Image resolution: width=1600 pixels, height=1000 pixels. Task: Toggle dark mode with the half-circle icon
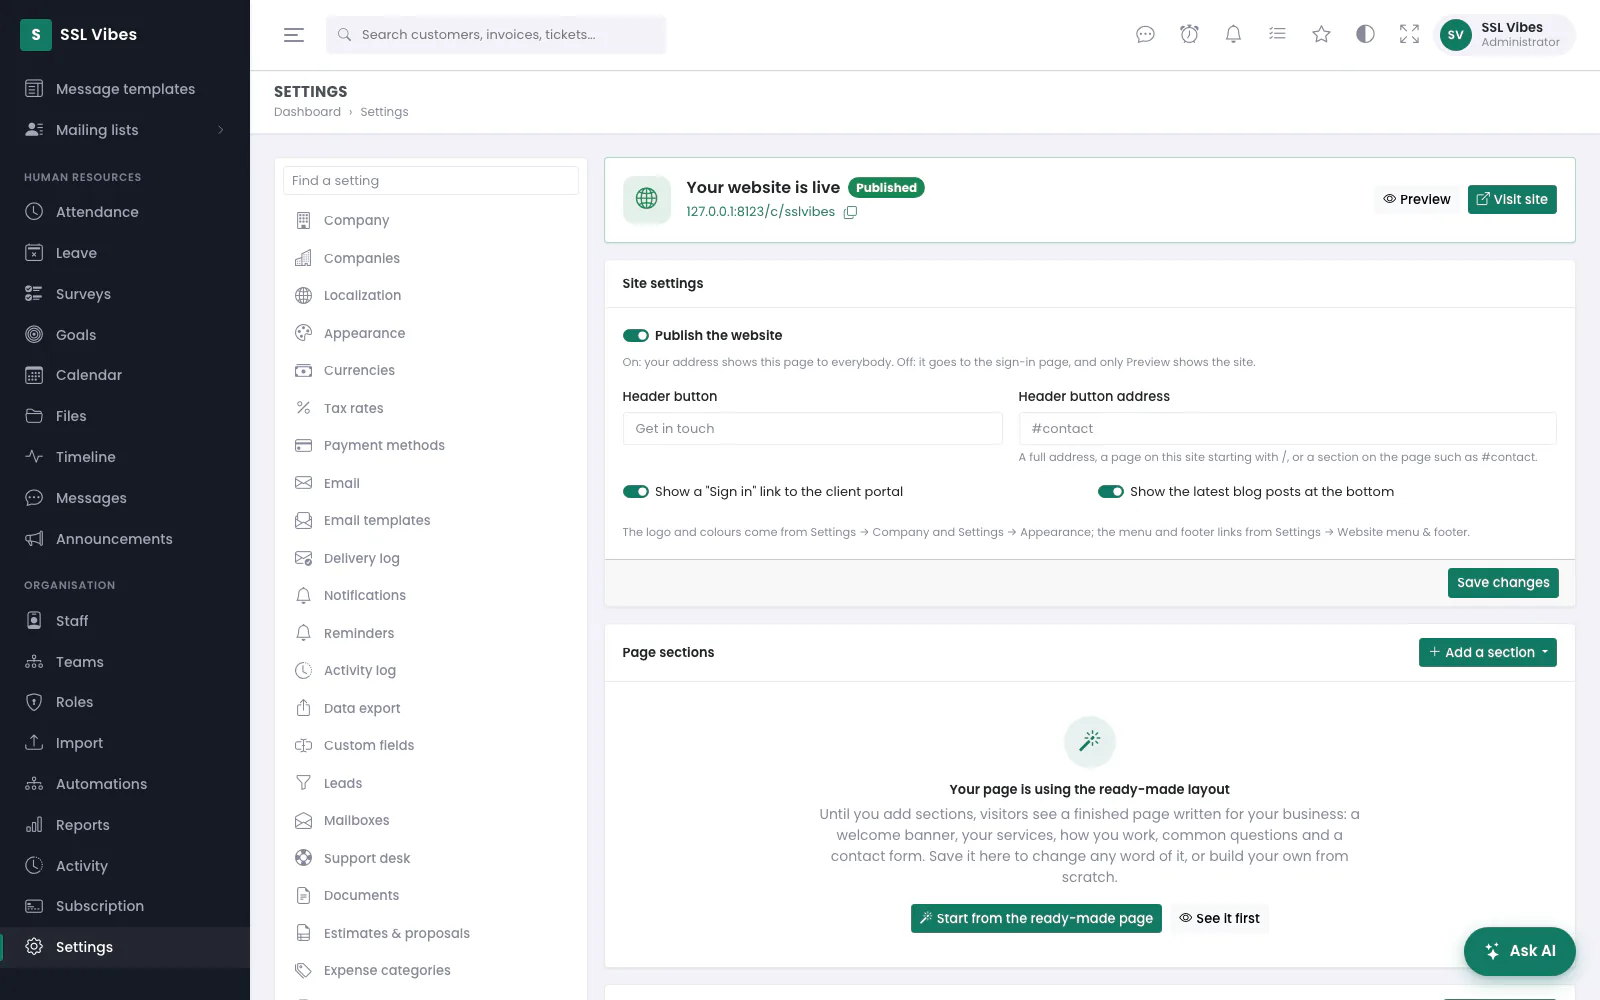(x=1365, y=35)
